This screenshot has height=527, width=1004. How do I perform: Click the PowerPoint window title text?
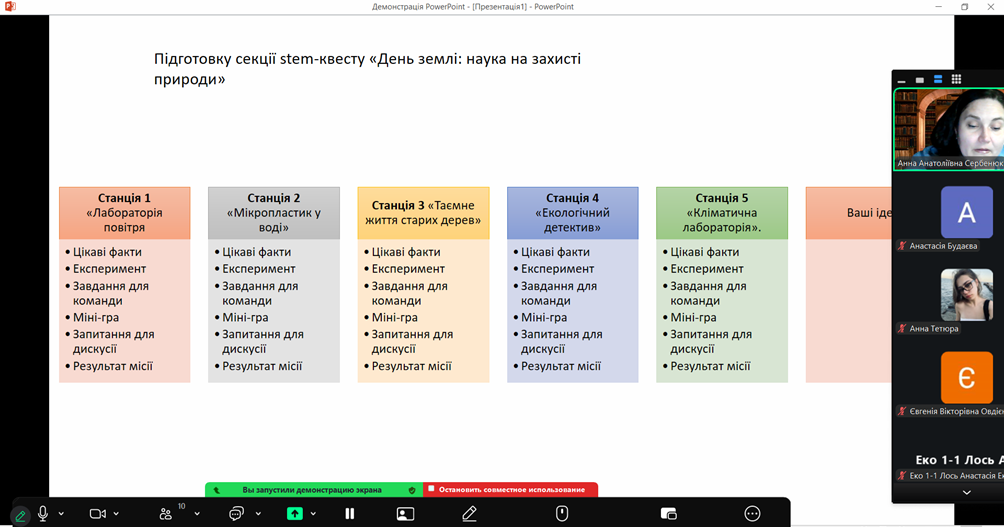[473, 6]
